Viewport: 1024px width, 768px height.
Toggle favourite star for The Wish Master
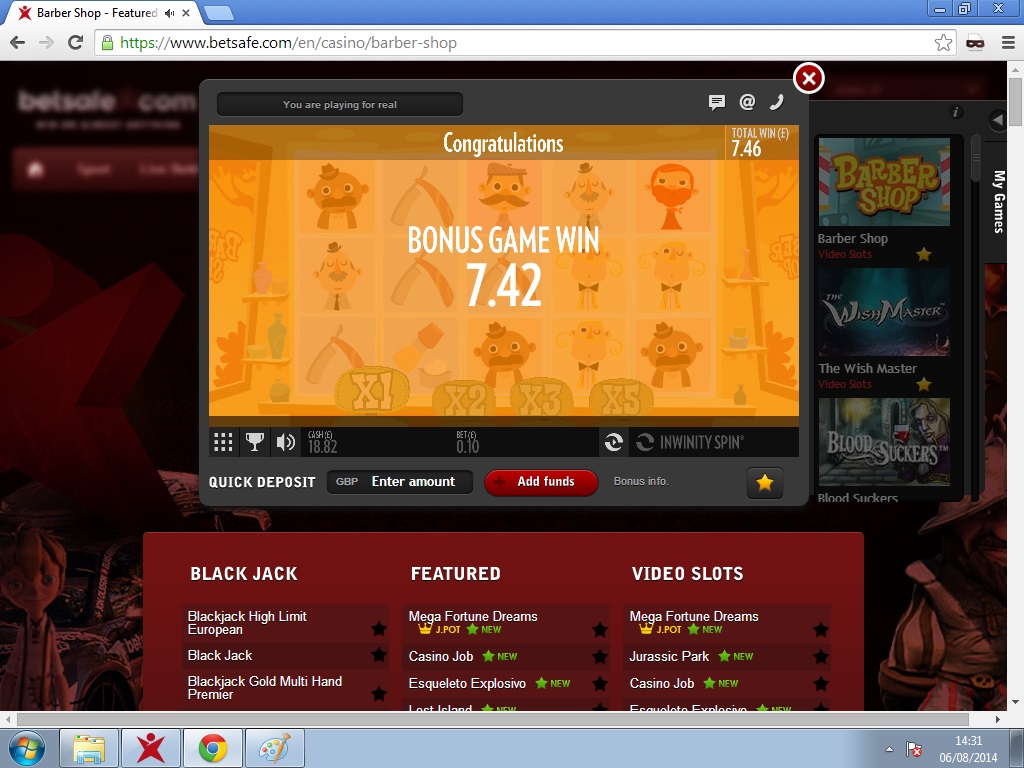tap(923, 384)
